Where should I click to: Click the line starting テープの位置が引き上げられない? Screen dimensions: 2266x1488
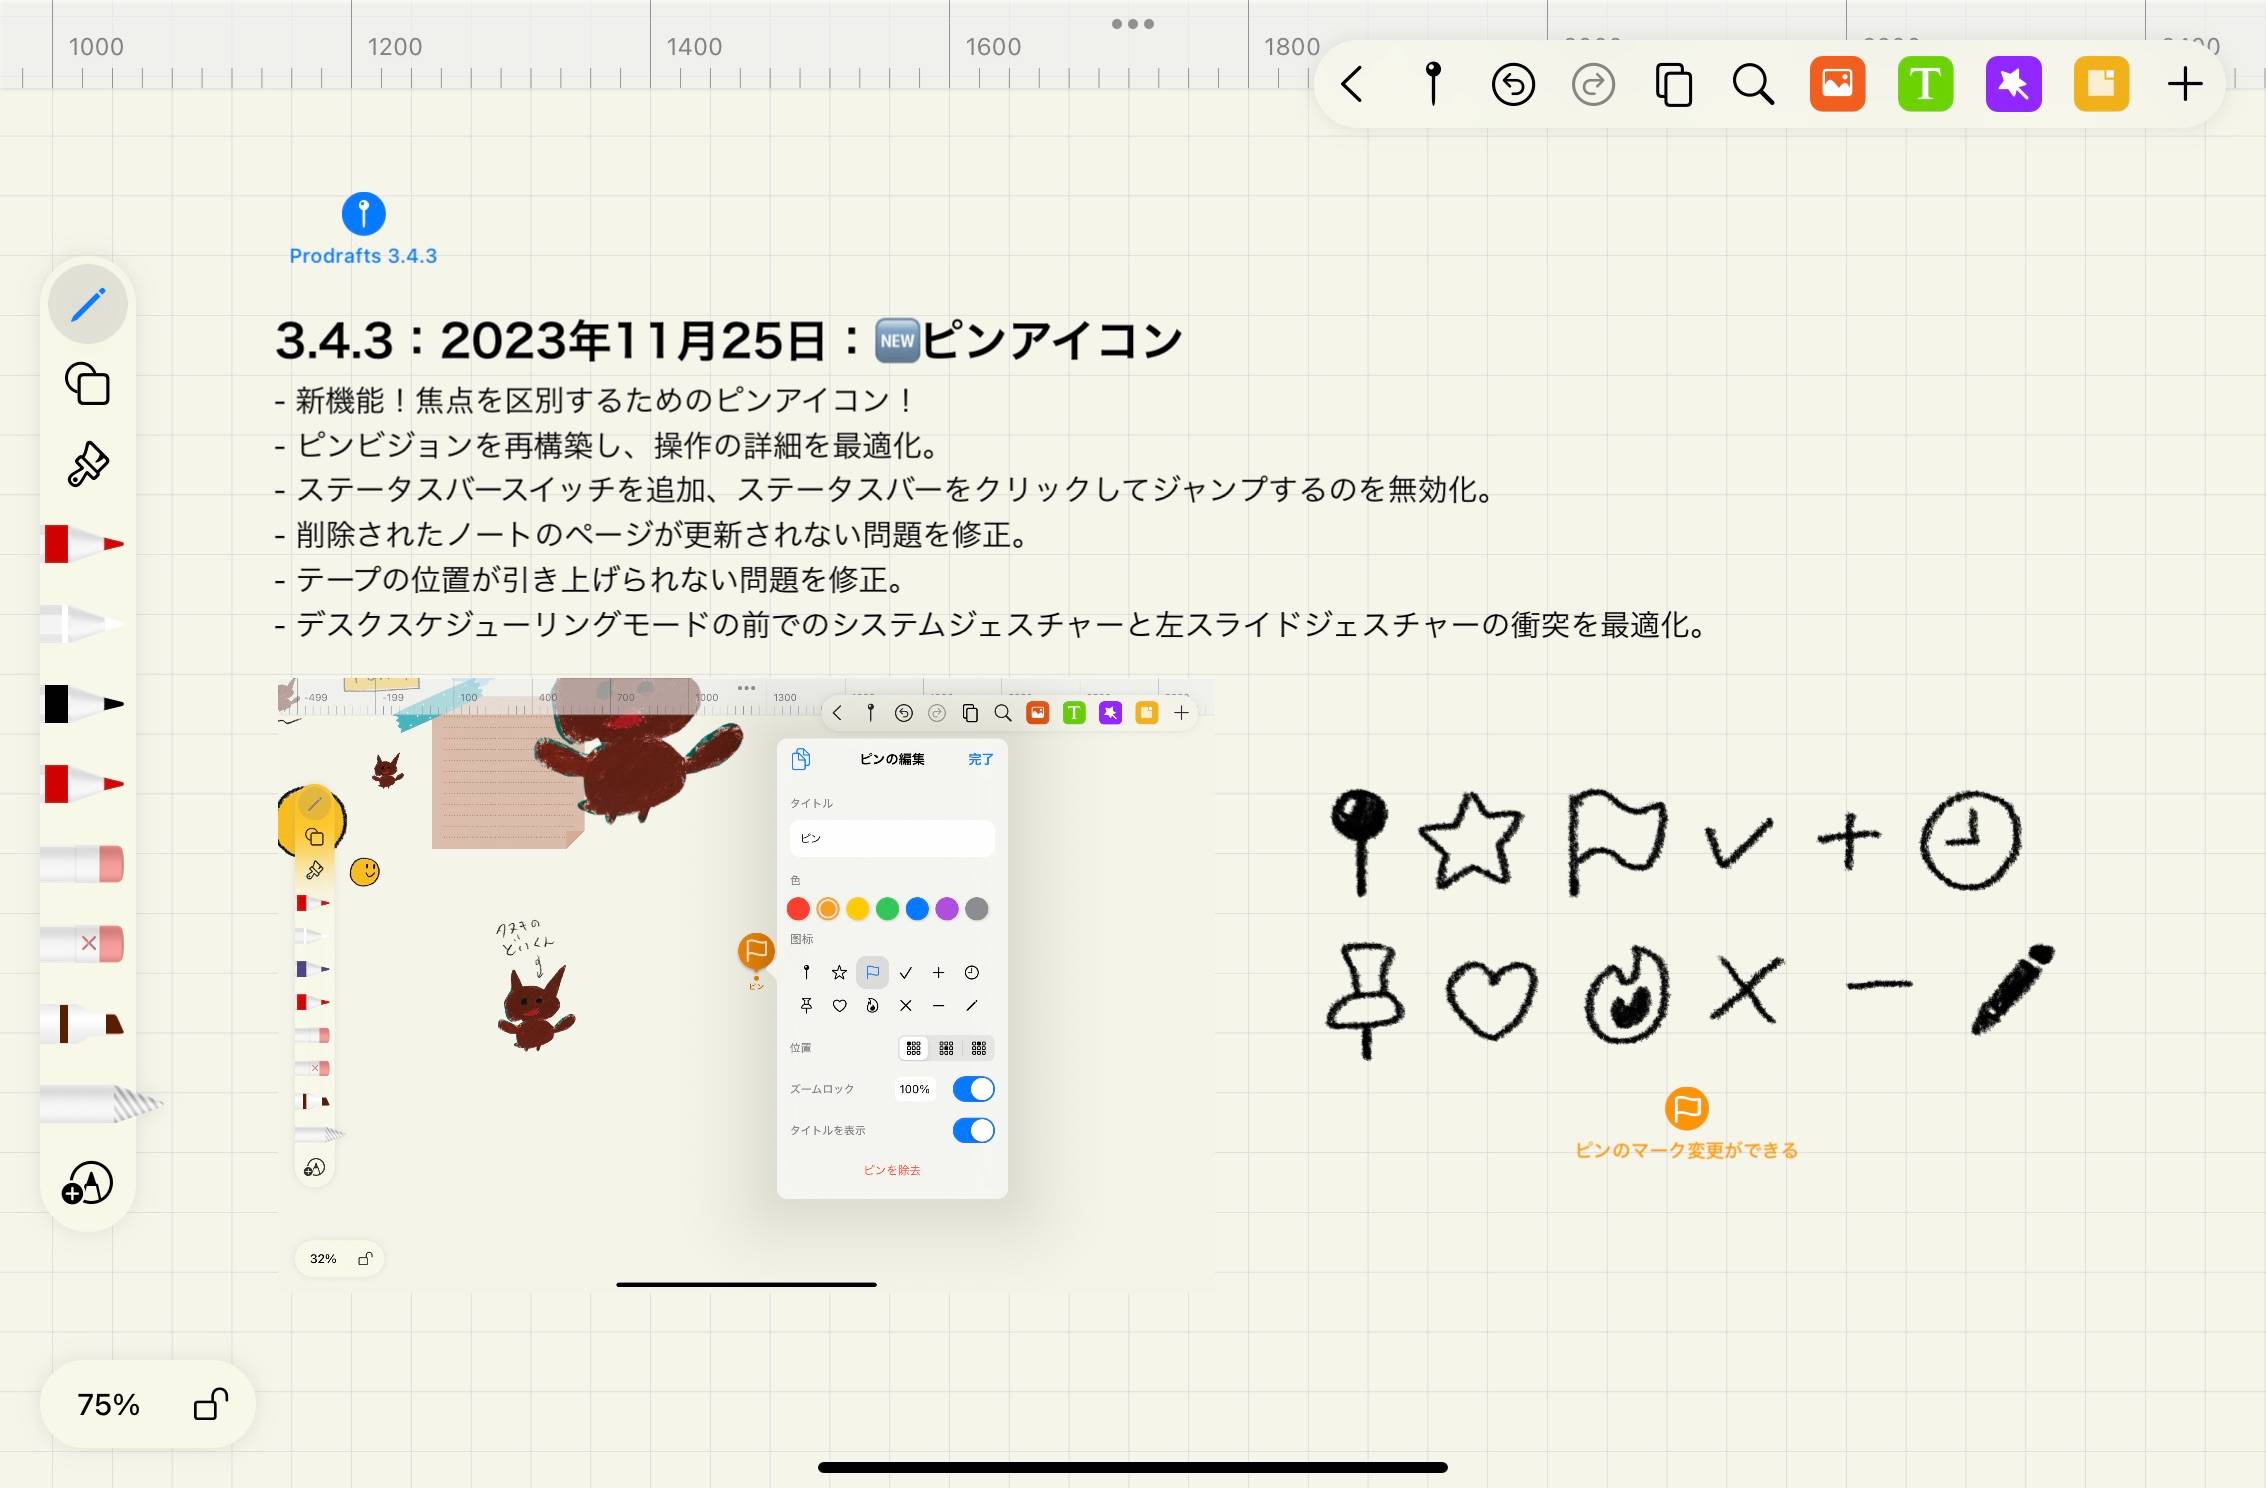point(590,580)
